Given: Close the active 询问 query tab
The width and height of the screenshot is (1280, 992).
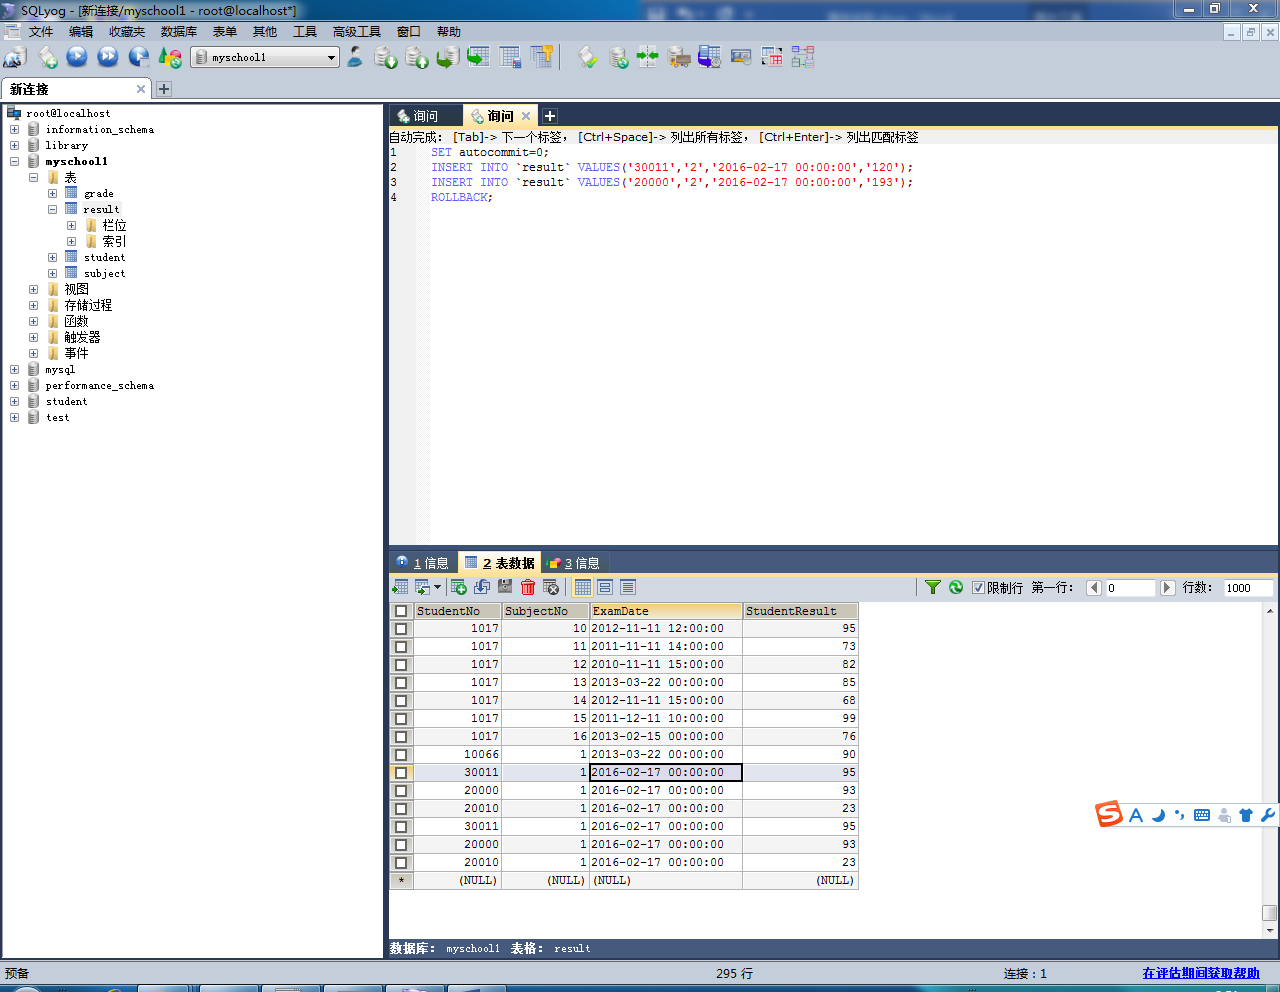Looking at the screenshot, I should (525, 116).
